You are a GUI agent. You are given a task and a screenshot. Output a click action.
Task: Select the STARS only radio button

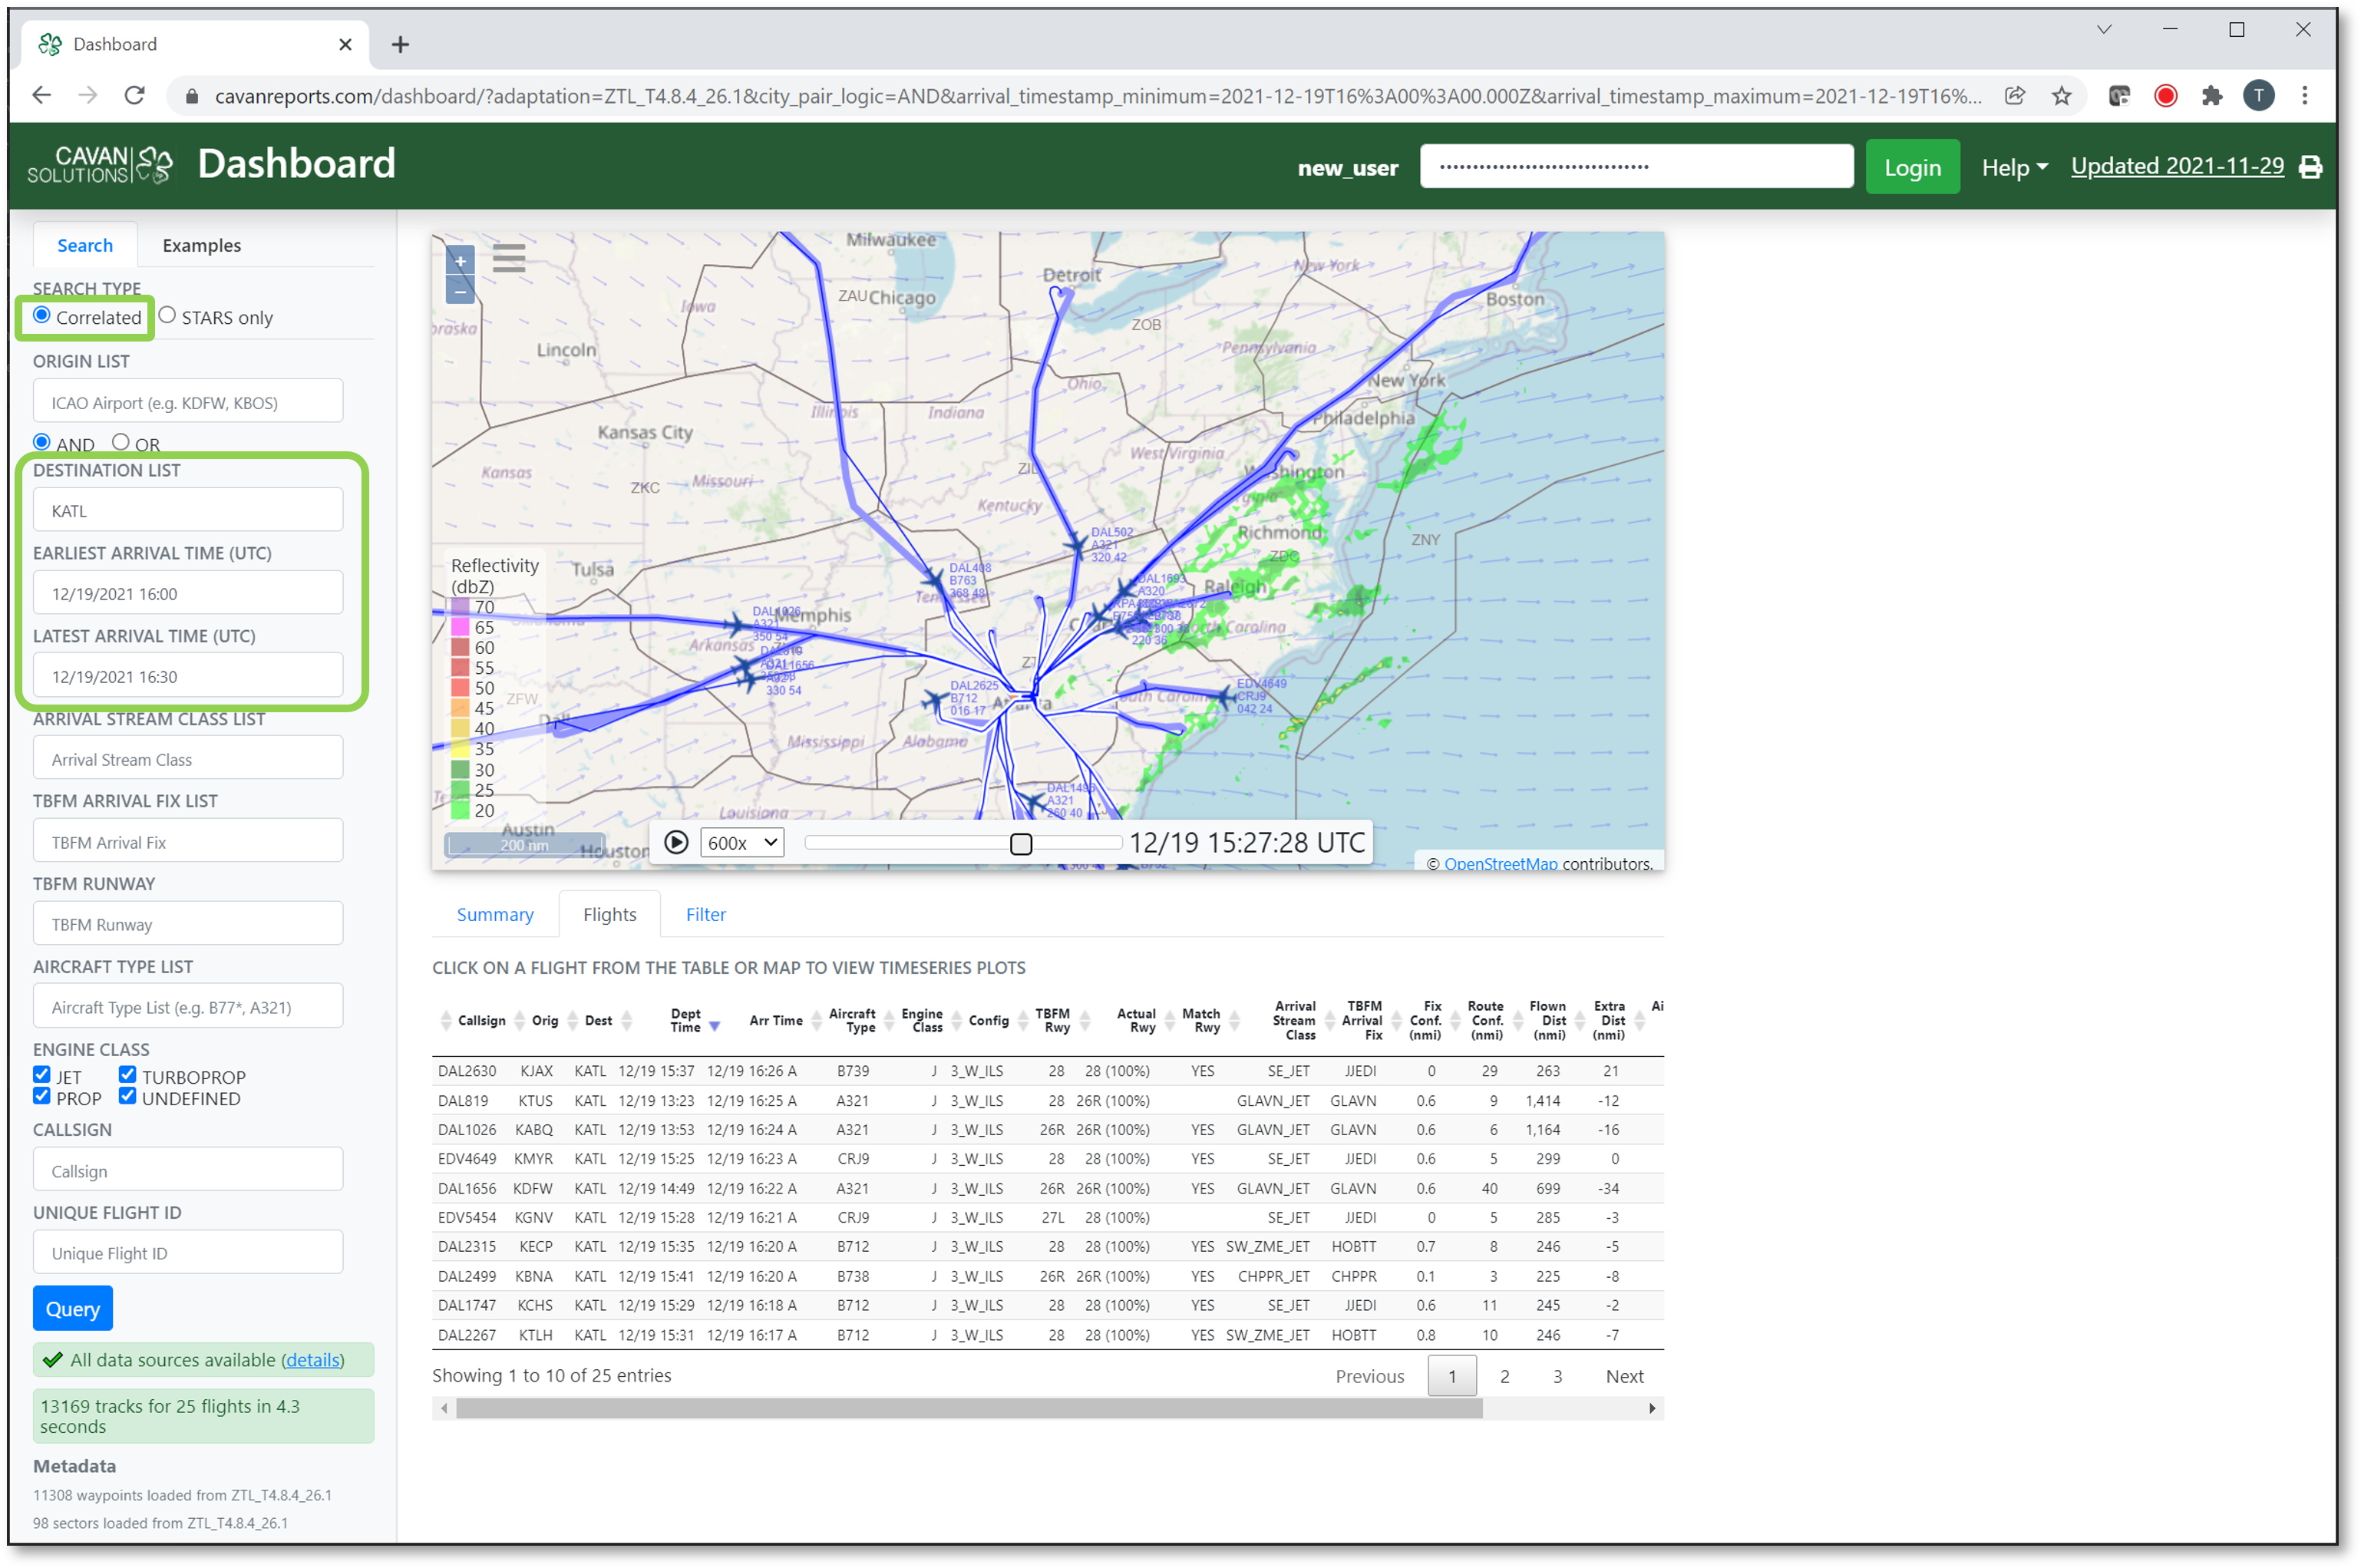click(167, 316)
